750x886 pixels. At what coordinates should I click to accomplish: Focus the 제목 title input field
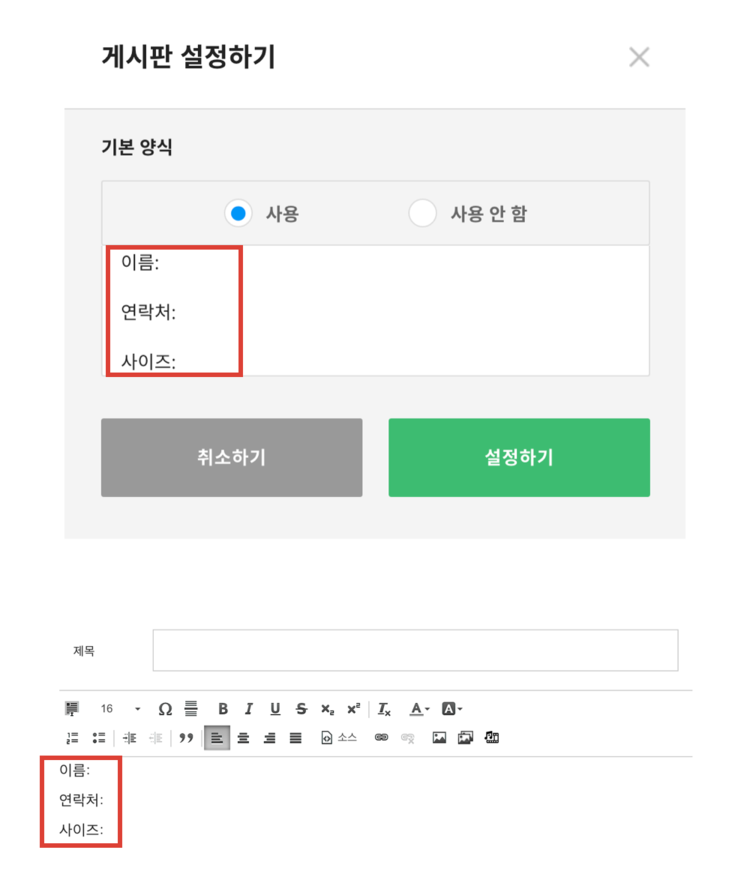coord(415,650)
